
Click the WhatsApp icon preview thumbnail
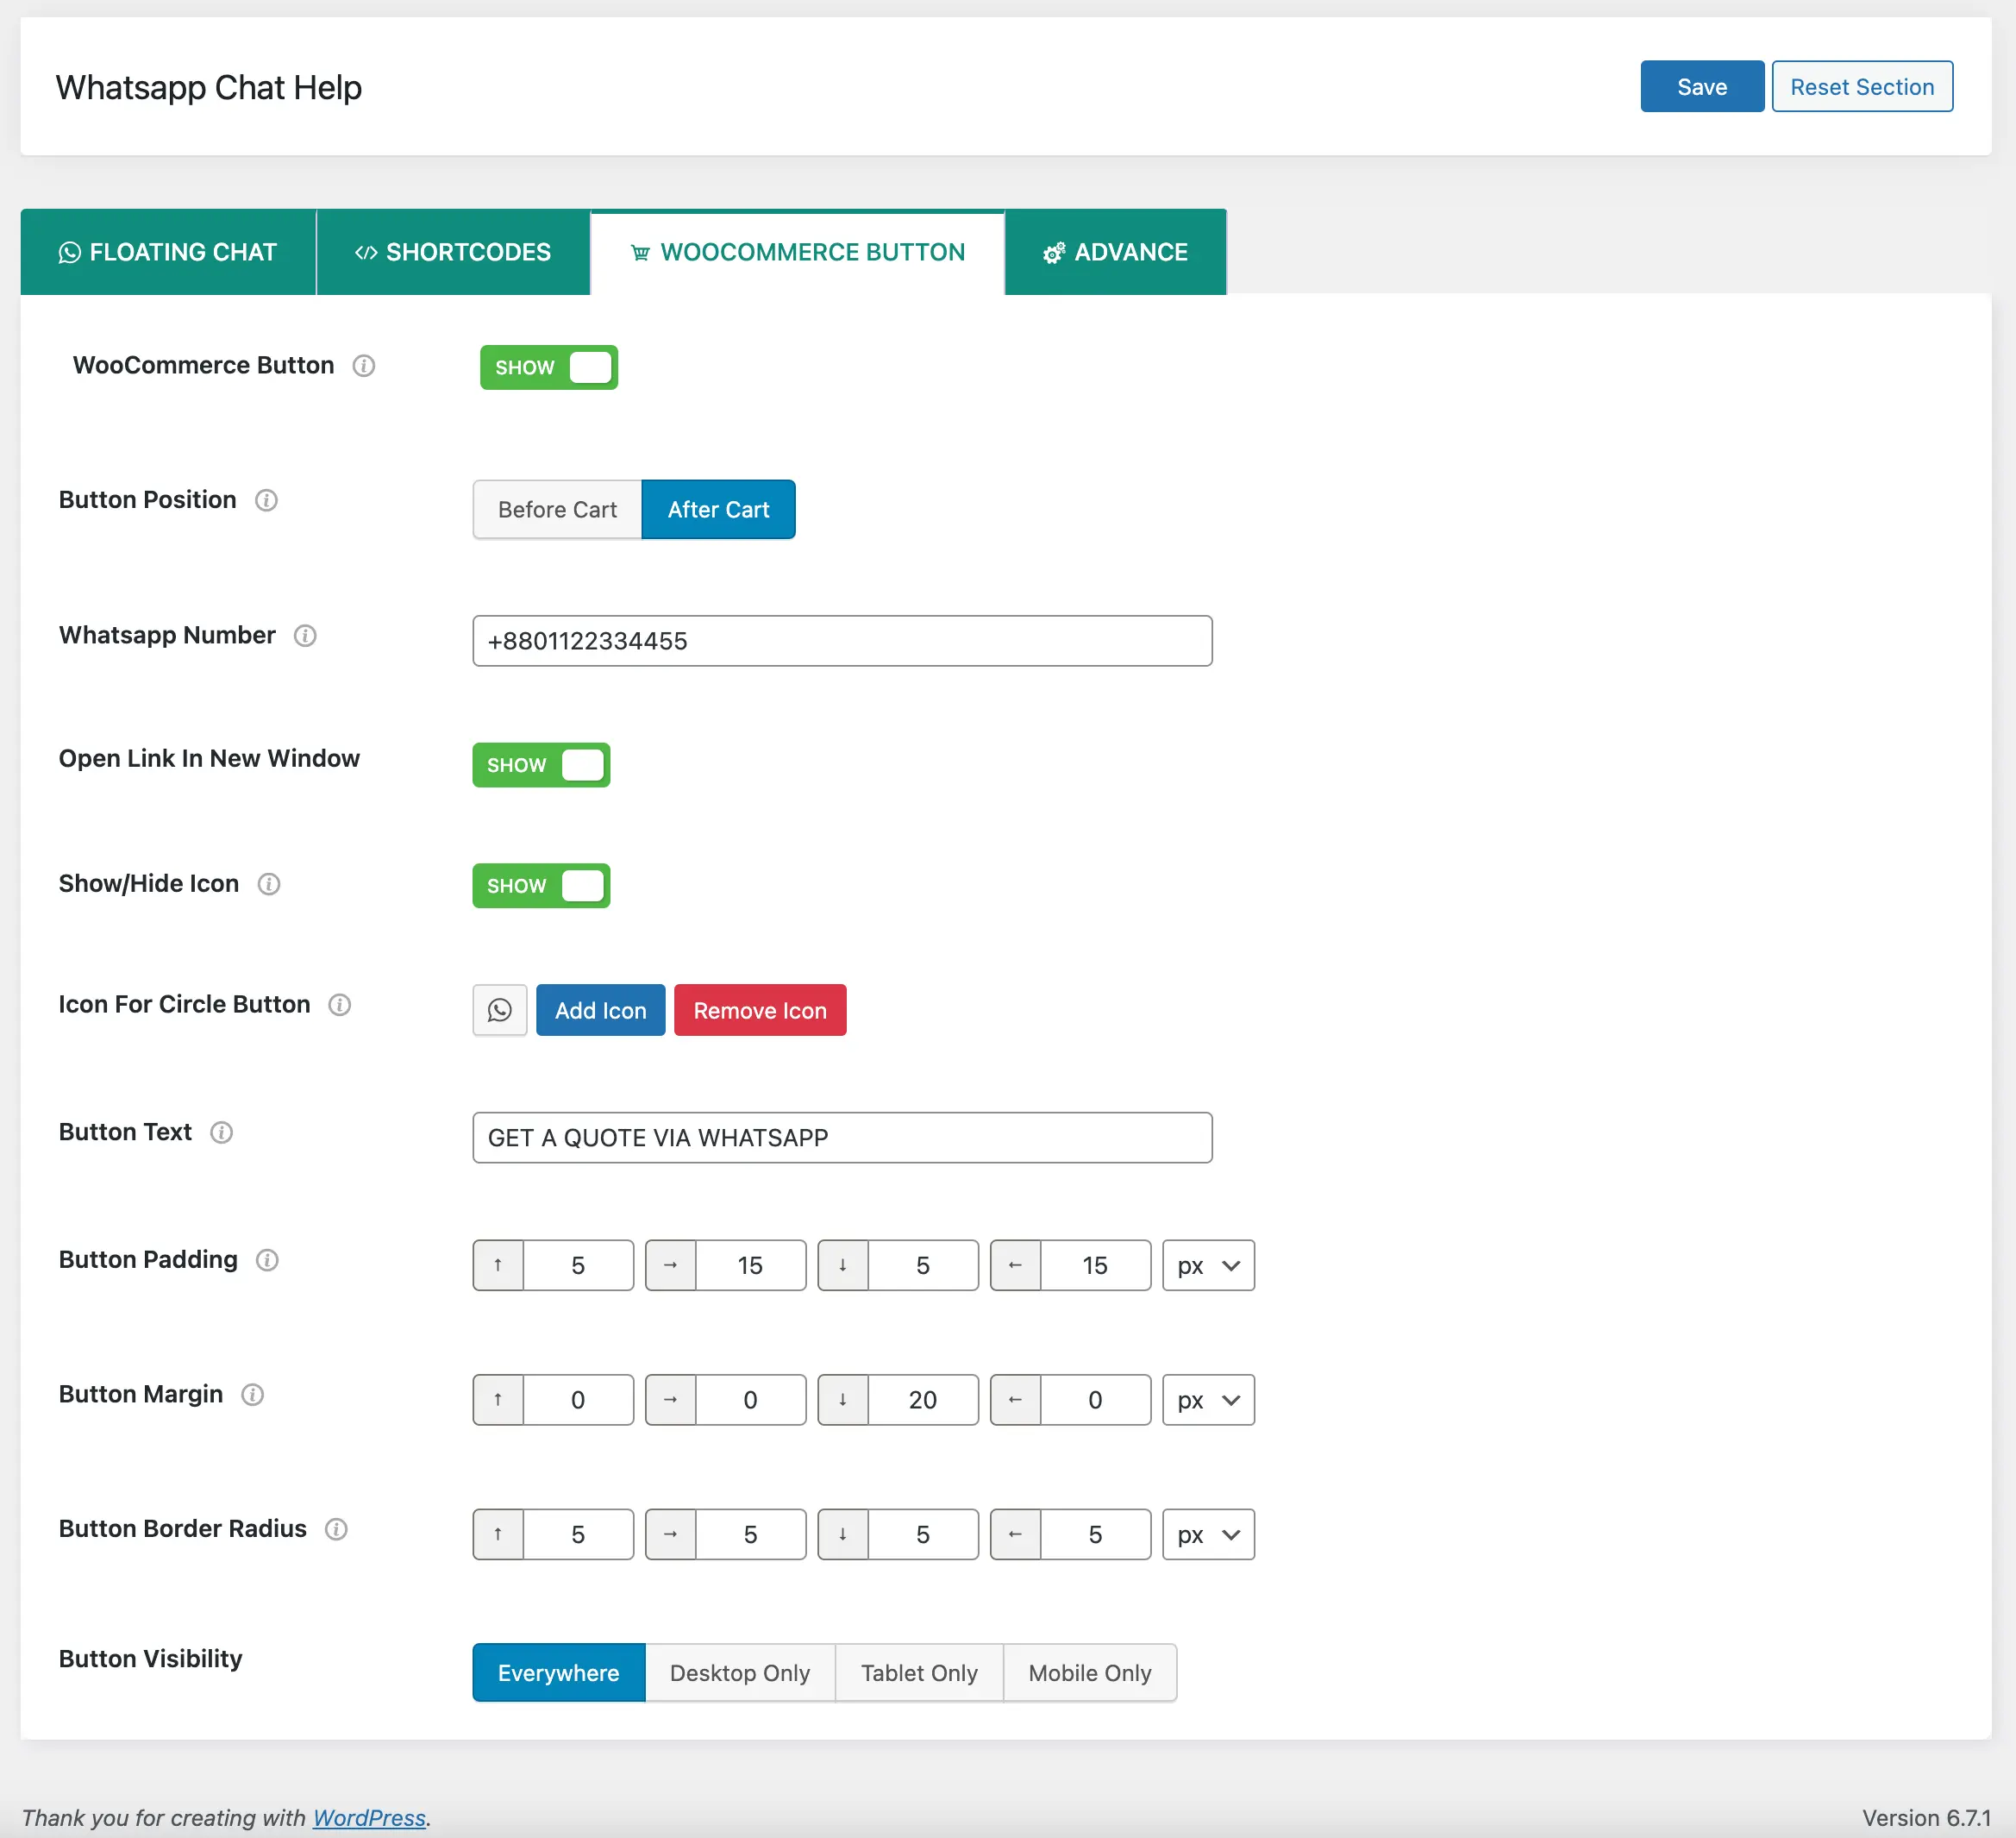pyautogui.click(x=500, y=1010)
